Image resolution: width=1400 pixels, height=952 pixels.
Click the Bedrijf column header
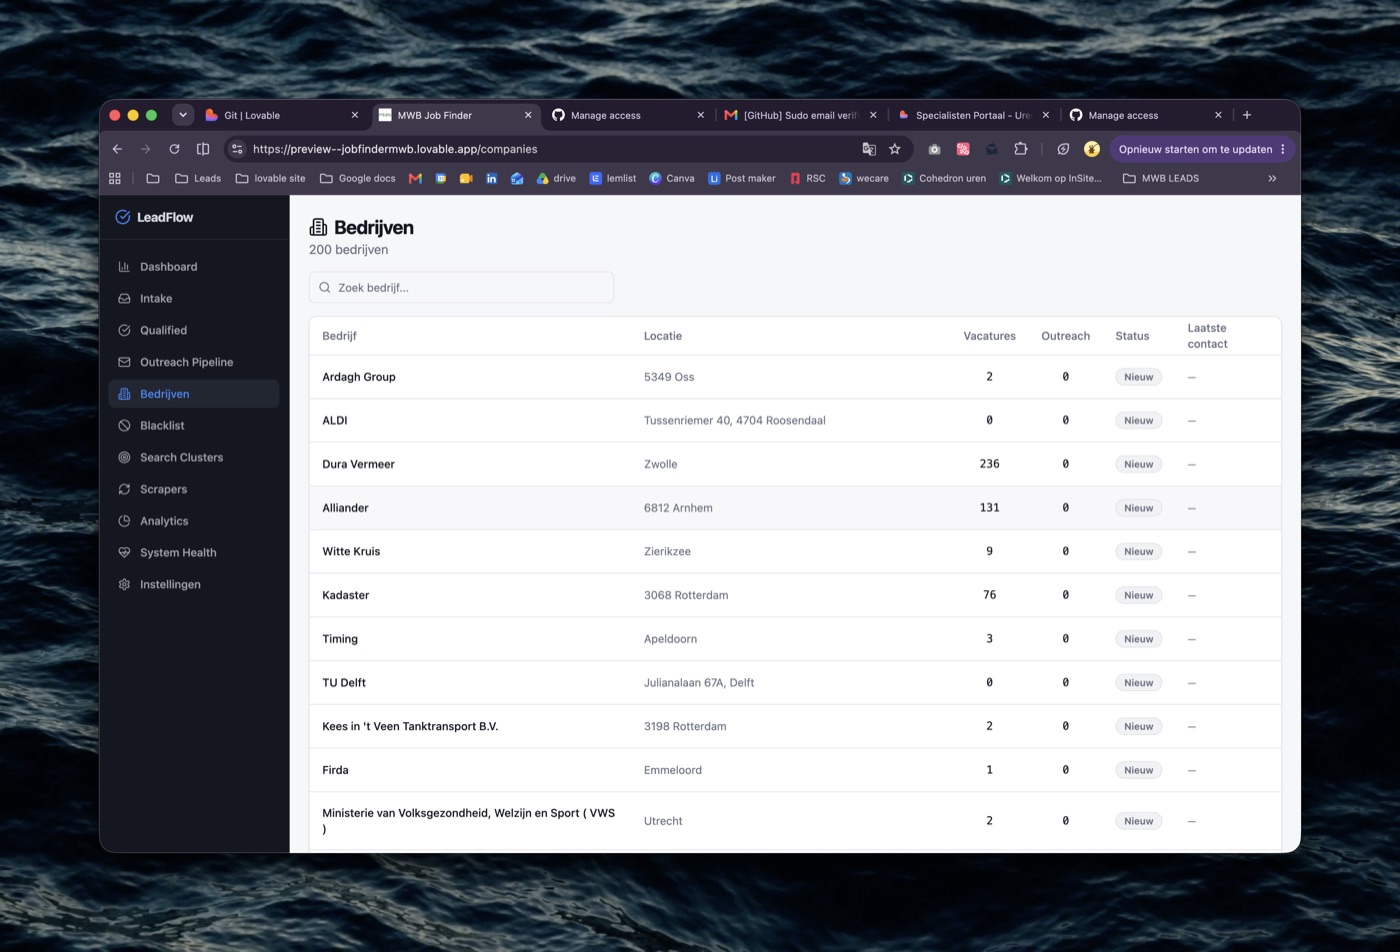[339, 336]
